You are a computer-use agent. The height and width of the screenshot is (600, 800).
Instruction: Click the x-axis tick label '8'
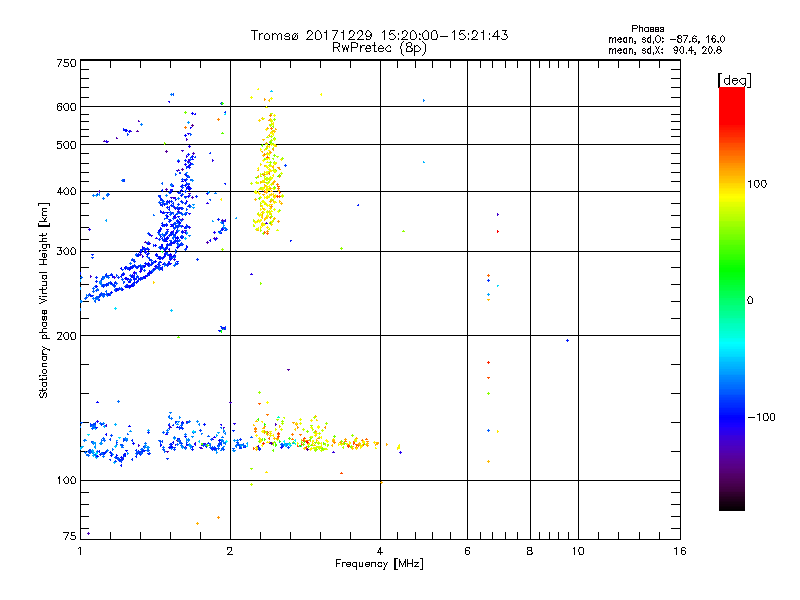pyautogui.click(x=530, y=551)
